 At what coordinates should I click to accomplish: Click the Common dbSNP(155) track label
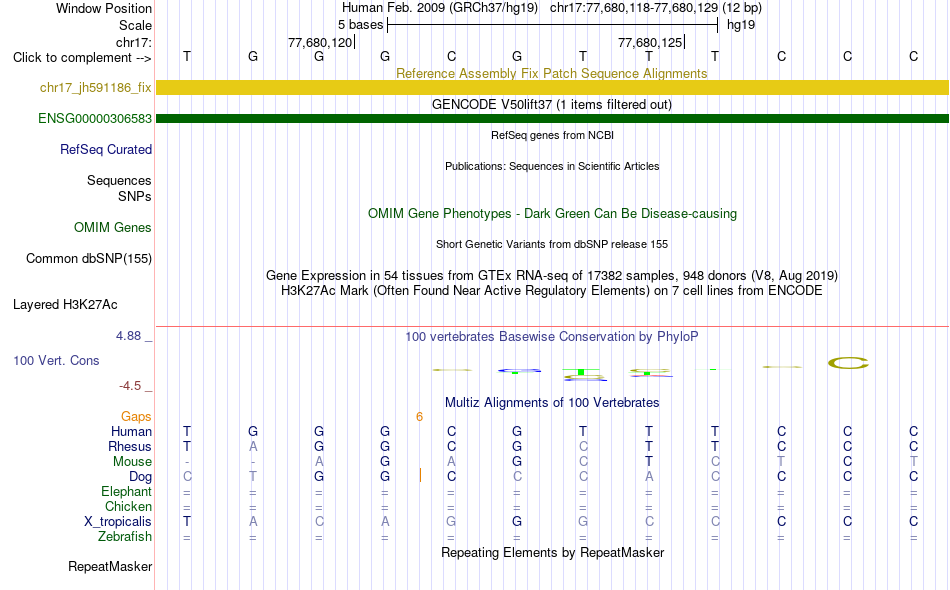[89, 258]
